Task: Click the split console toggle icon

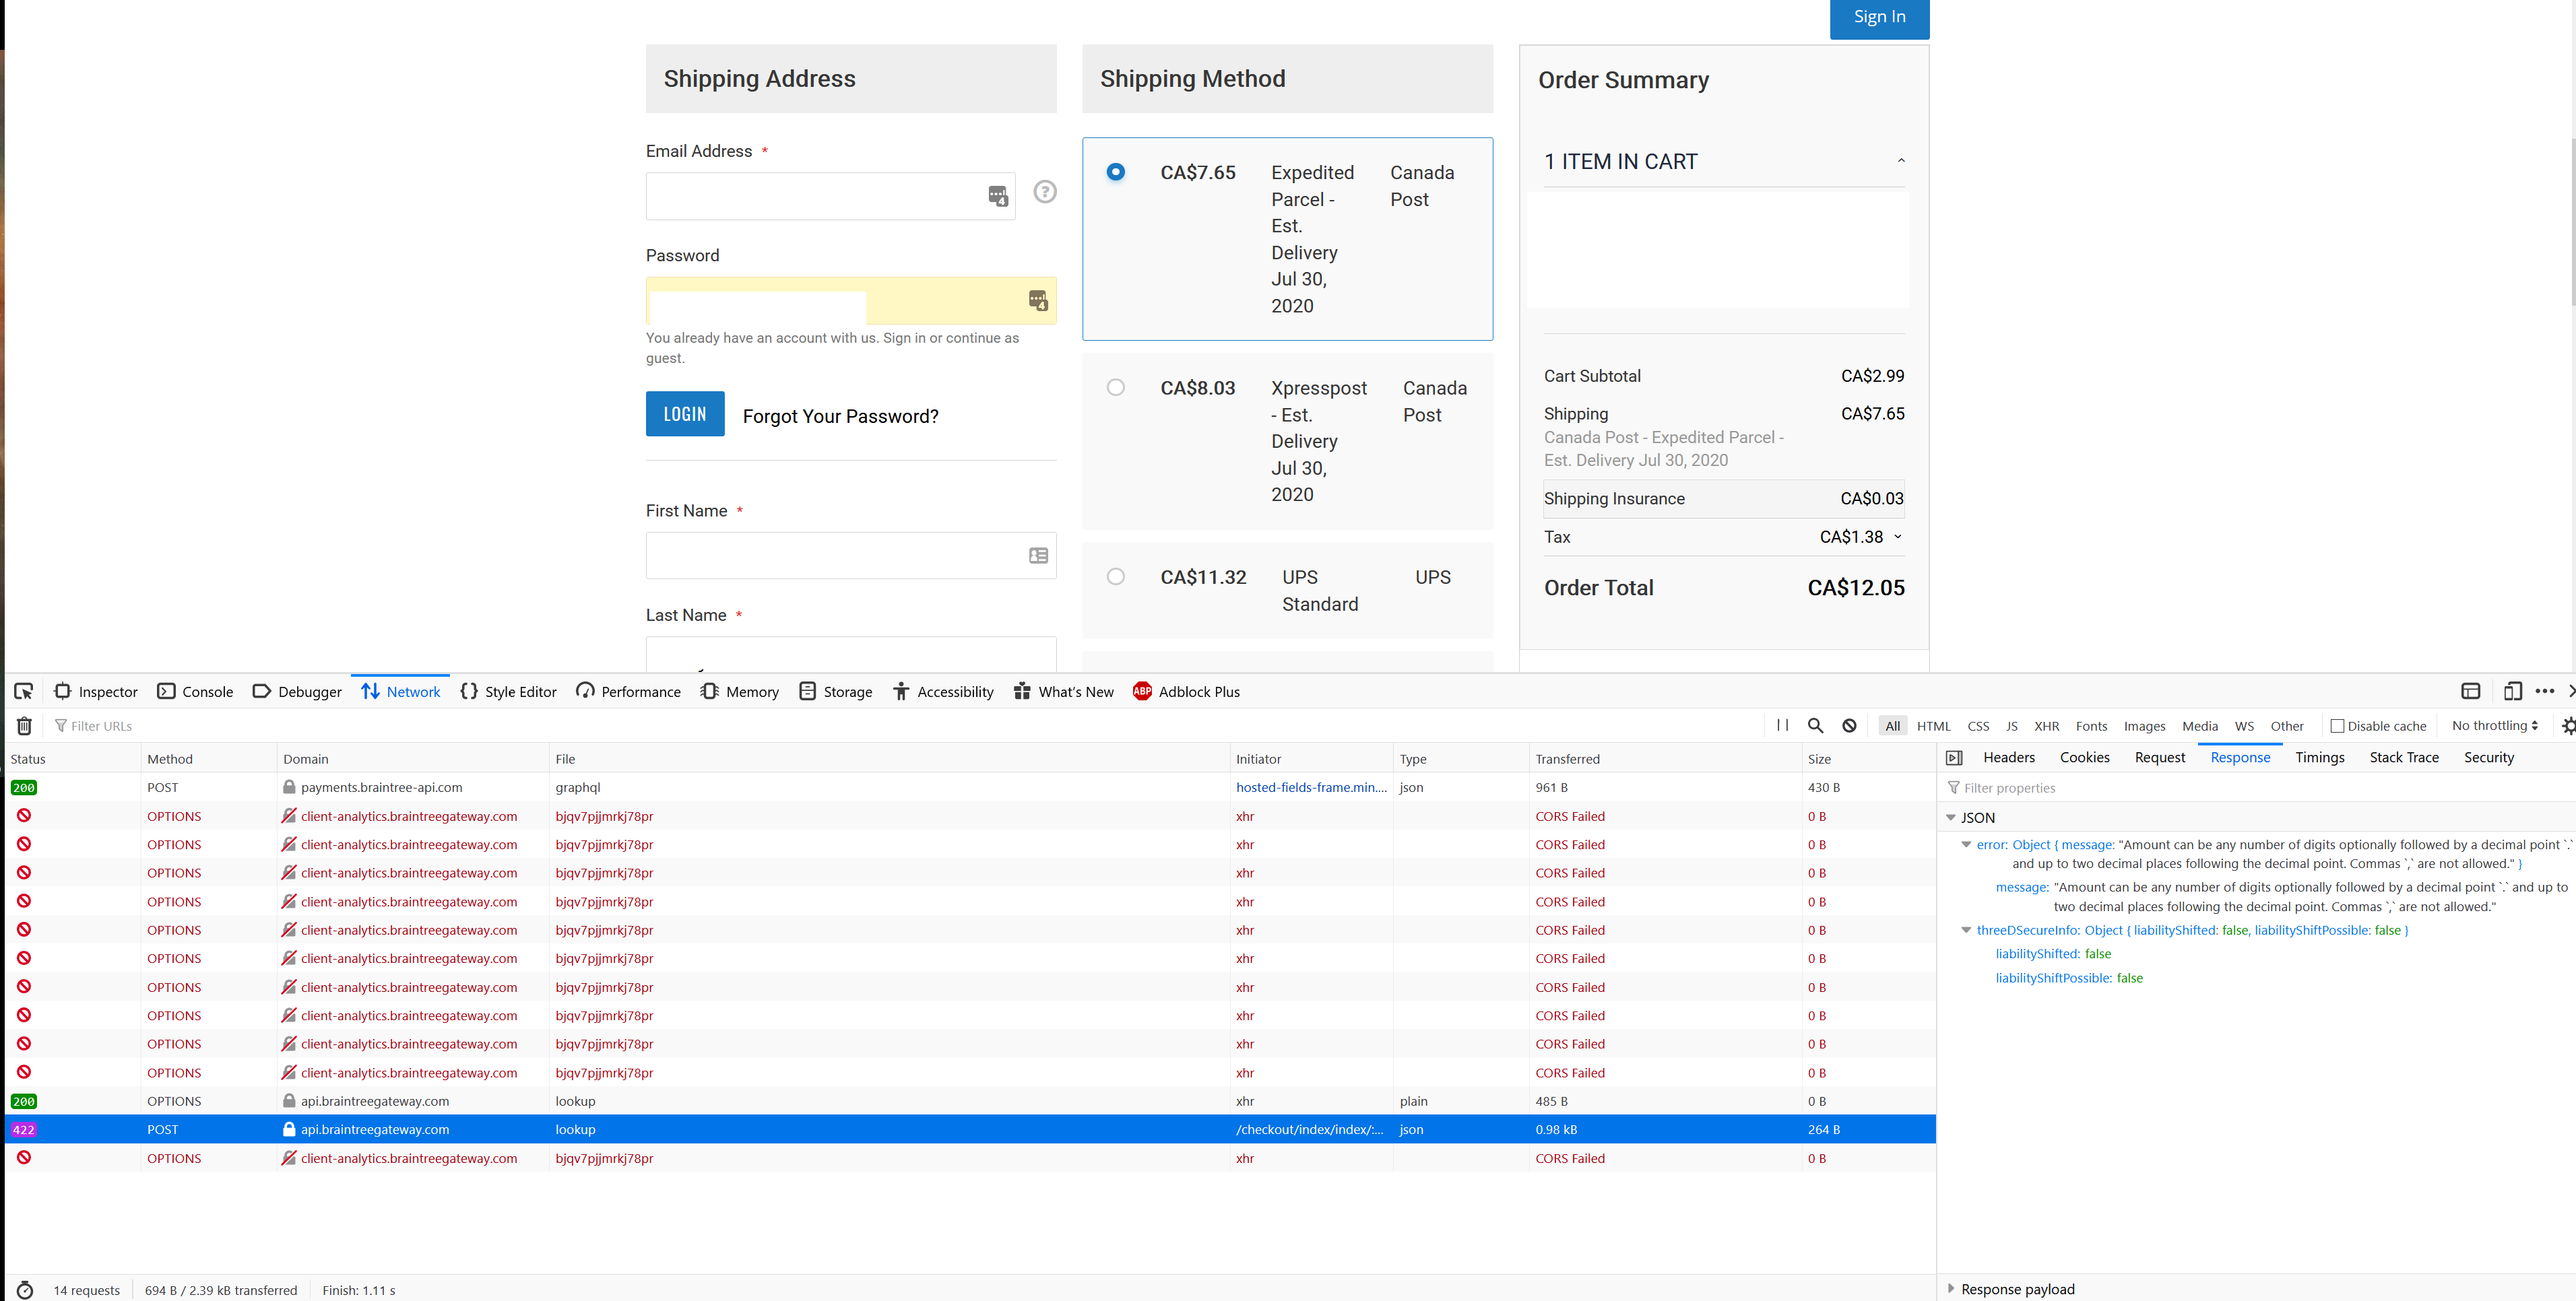Action: pos(2470,691)
